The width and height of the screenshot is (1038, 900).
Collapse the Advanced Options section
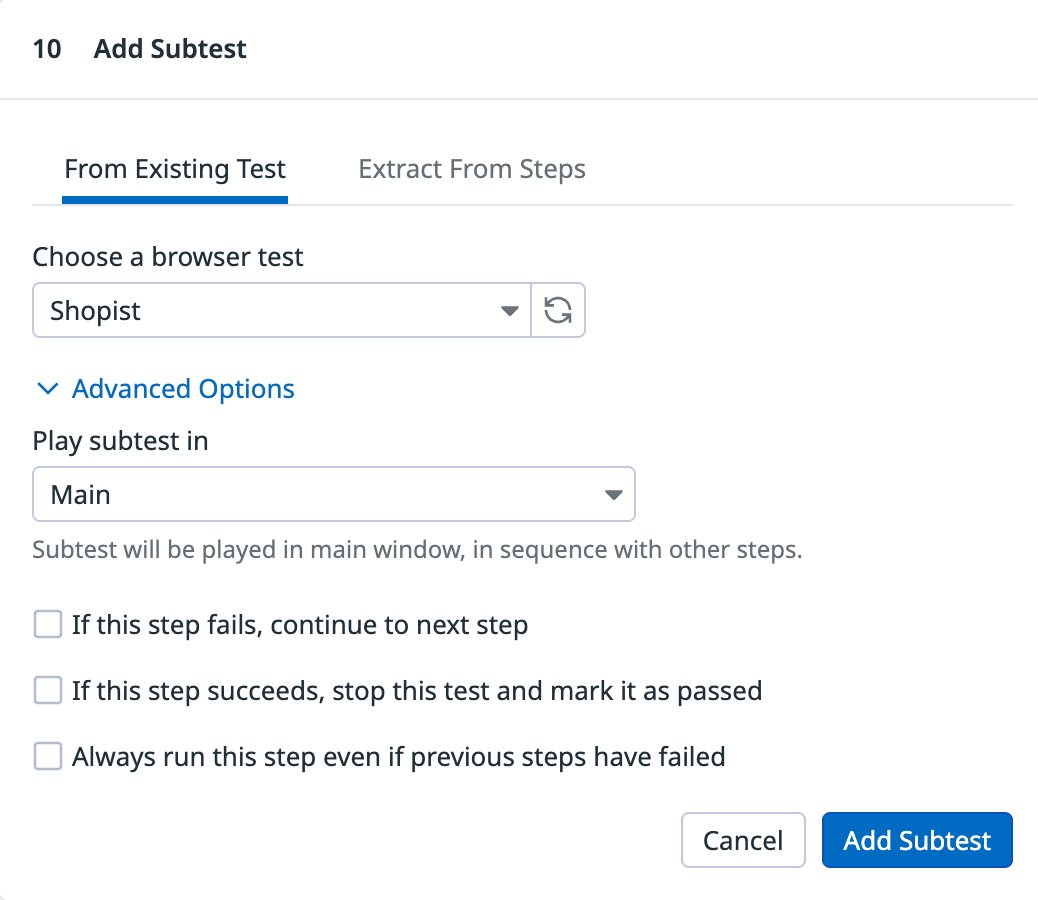[183, 389]
